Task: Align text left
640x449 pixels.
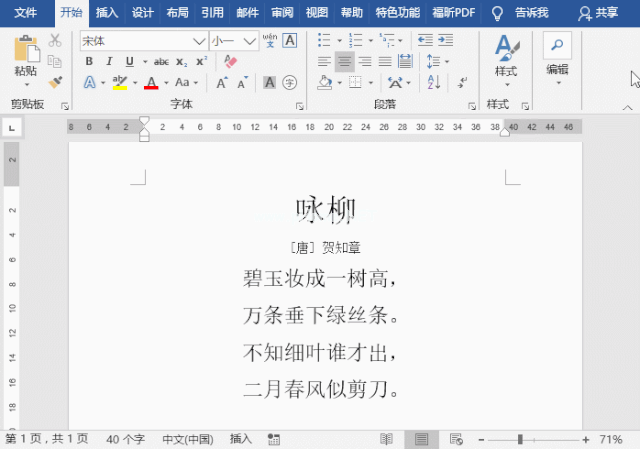Action: pyautogui.click(x=324, y=62)
